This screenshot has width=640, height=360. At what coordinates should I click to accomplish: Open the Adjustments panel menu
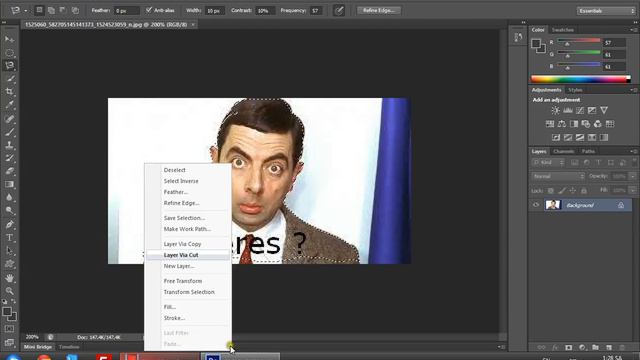[x=633, y=90]
